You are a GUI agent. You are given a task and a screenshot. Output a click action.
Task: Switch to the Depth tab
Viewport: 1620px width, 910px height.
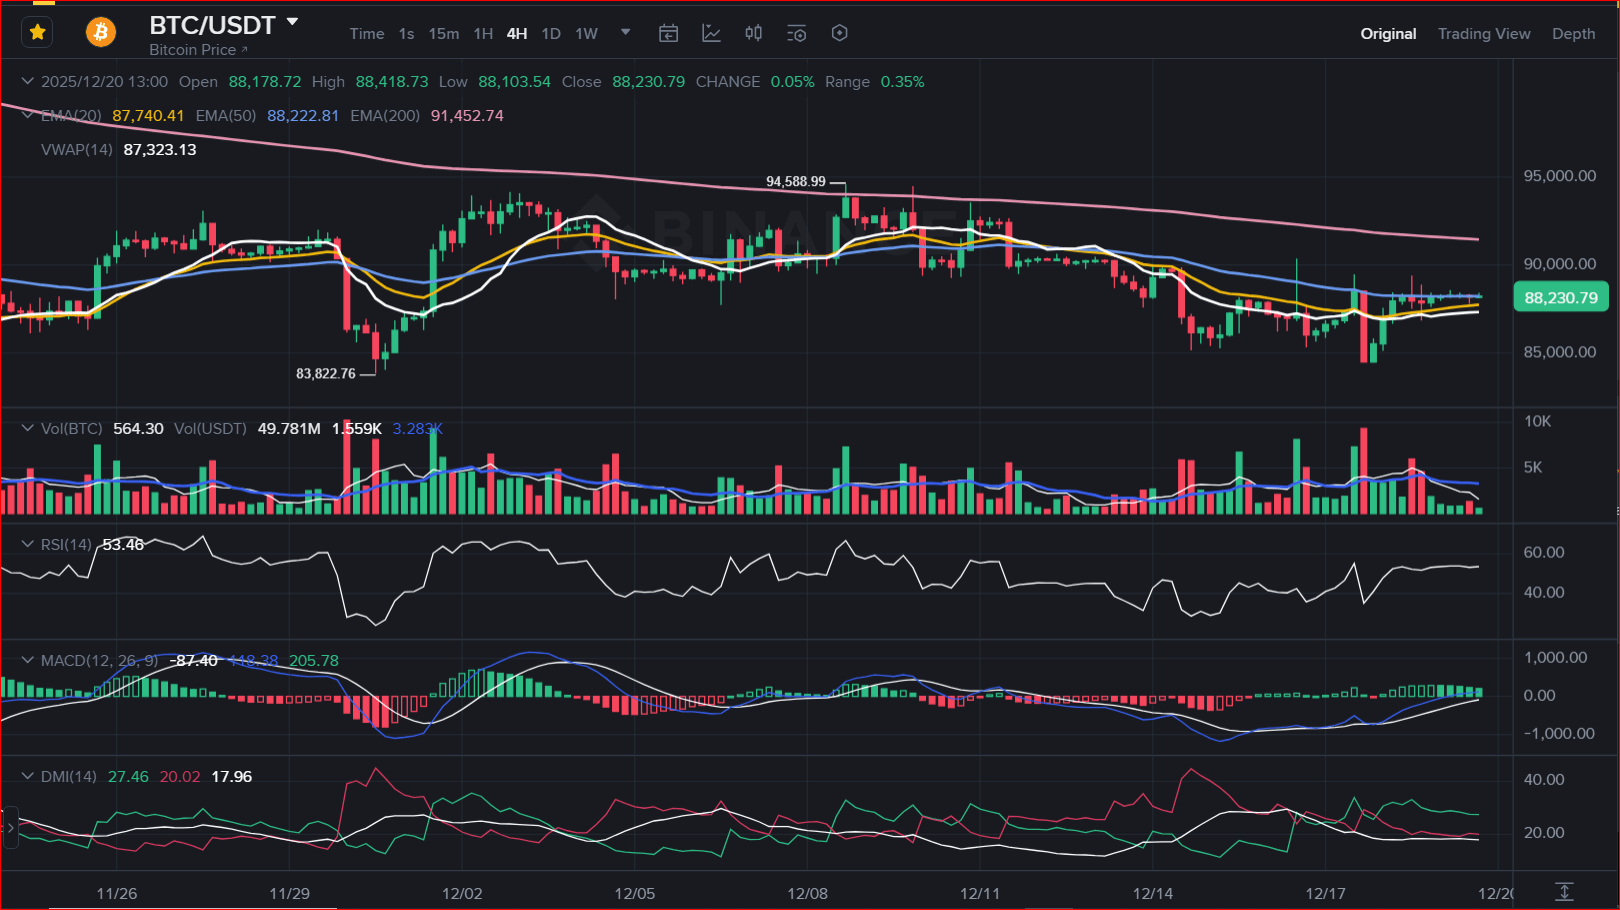[x=1573, y=34]
